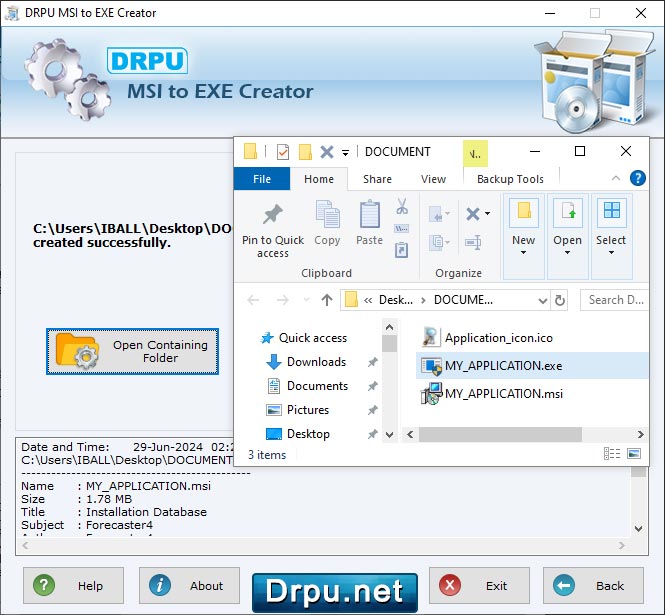Click the Exit button
Image resolution: width=665 pixels, height=615 pixels.
pyautogui.click(x=479, y=585)
